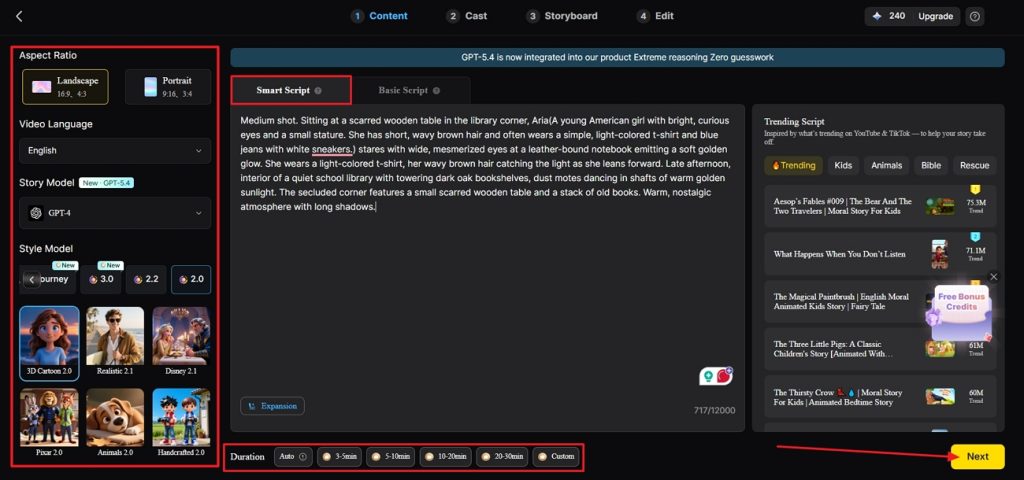1024x480 pixels.
Task: Click the yellow Next button
Action: (x=977, y=456)
